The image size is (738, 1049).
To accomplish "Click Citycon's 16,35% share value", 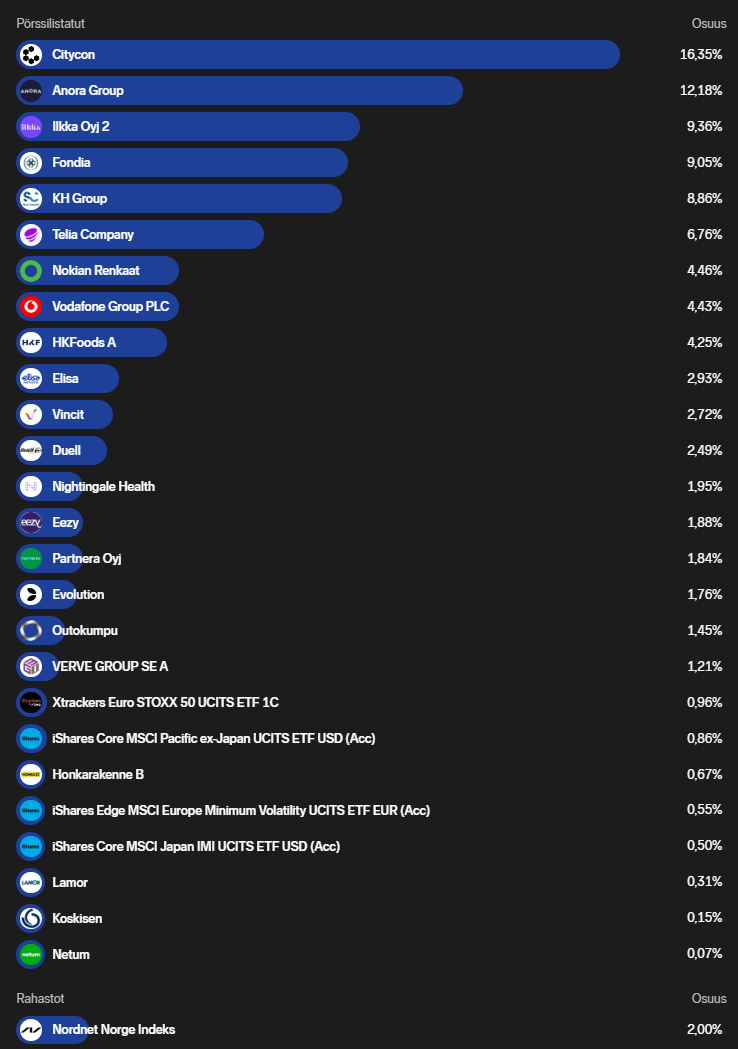I will (x=700, y=55).
